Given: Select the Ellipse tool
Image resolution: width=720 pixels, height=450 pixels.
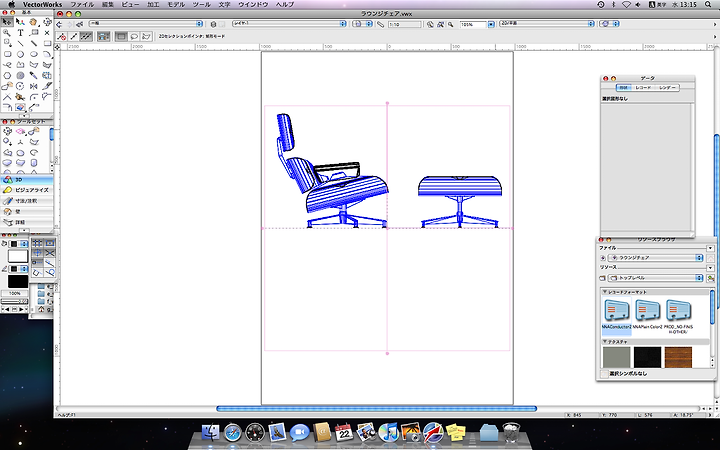Looking at the screenshot, I should pos(34,54).
